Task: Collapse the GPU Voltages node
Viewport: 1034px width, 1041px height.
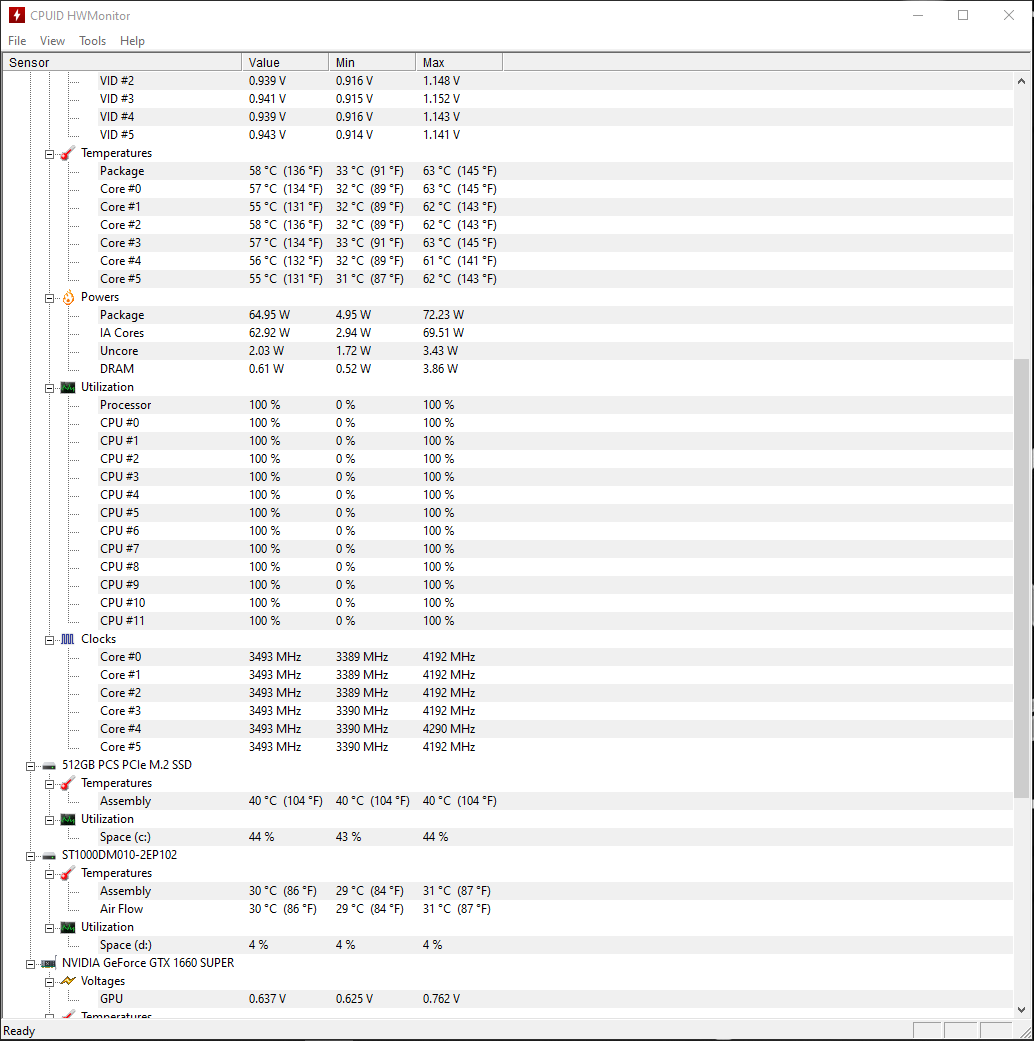Action: tap(49, 982)
